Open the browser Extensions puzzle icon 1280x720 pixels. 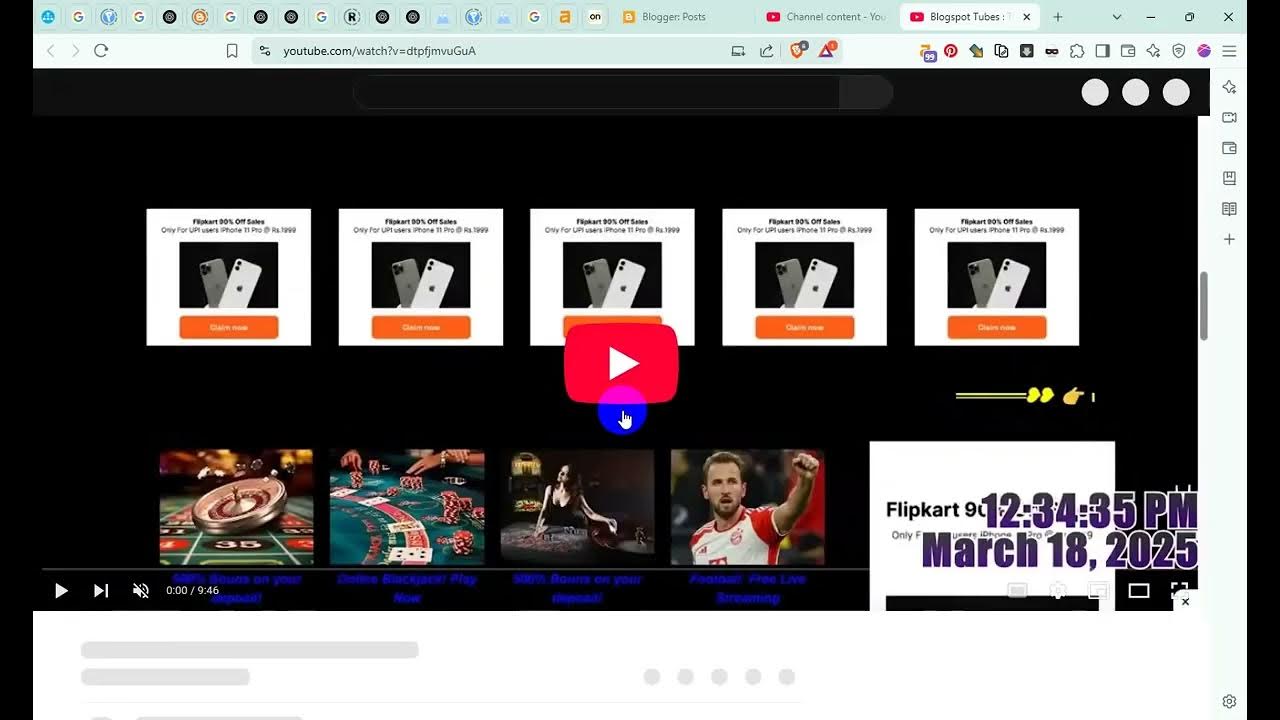tap(1076, 50)
